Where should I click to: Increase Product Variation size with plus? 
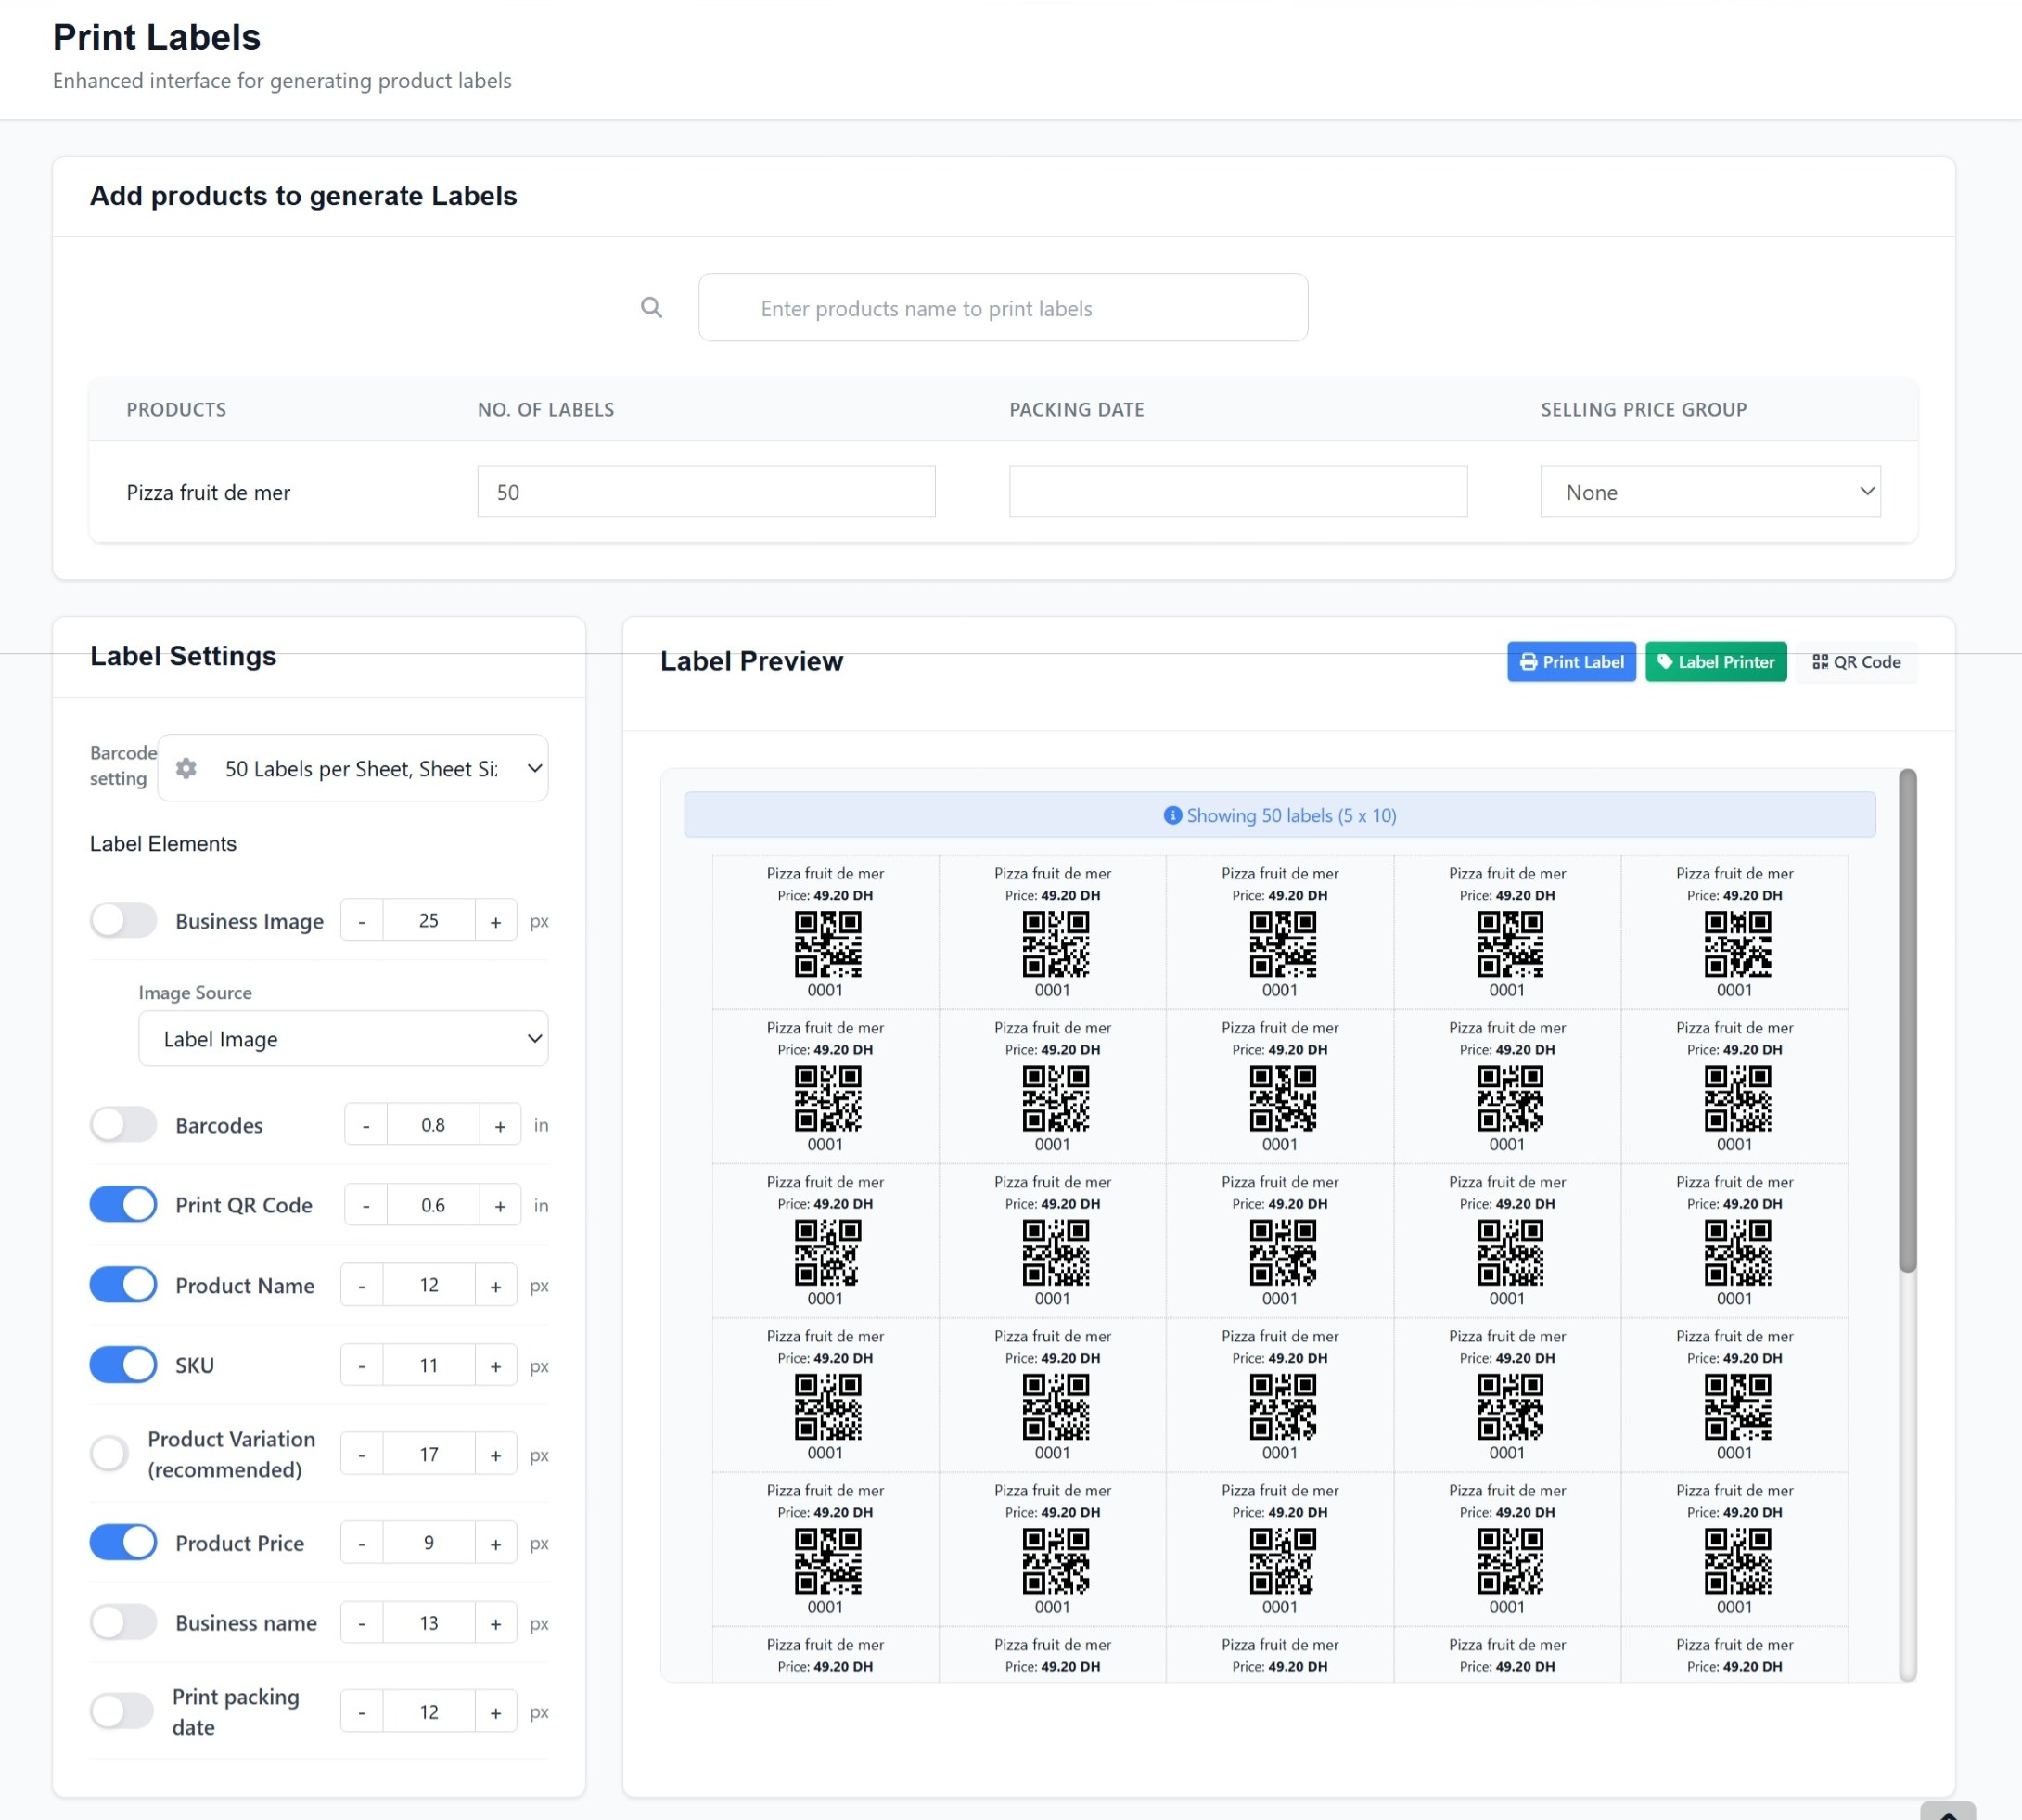click(496, 1454)
